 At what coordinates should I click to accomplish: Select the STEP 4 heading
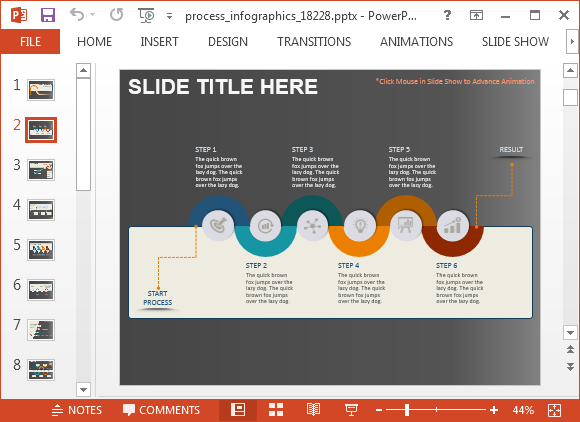tap(348, 266)
